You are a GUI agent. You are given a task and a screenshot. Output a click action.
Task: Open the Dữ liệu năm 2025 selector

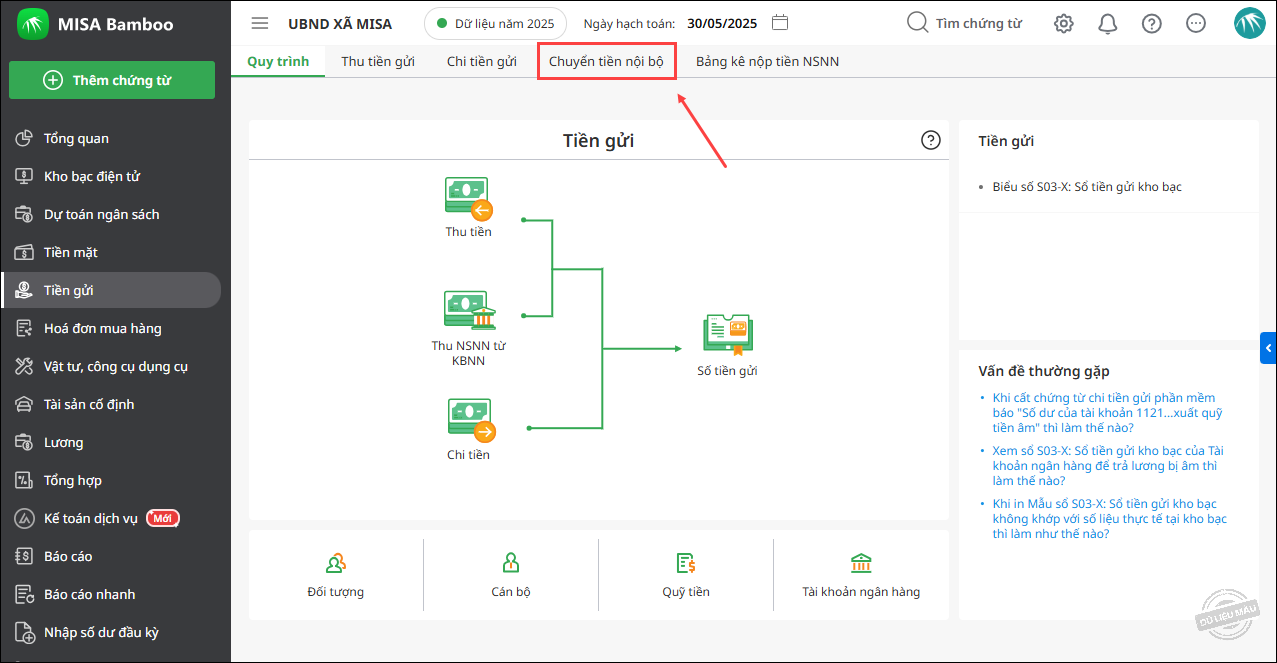coord(496,23)
